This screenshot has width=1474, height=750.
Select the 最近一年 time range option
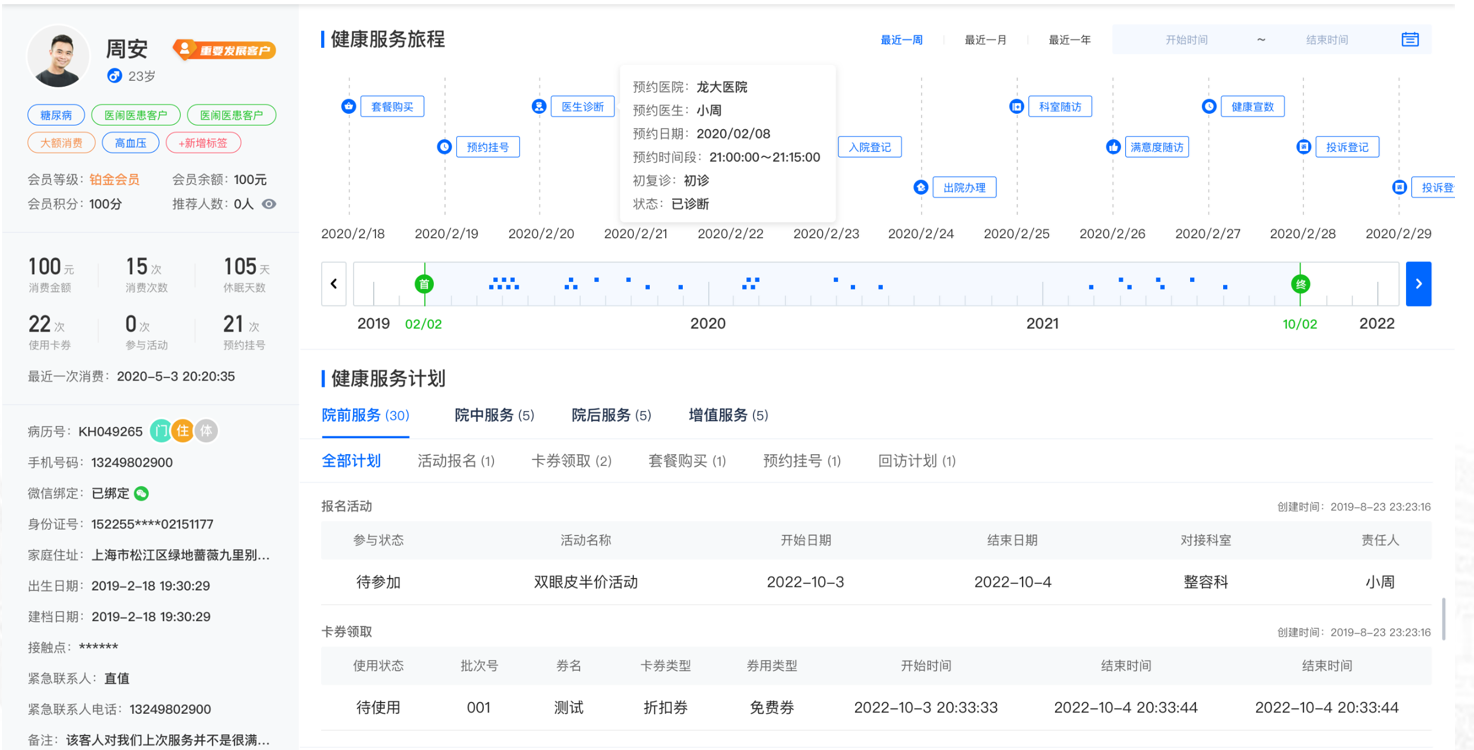click(x=1069, y=40)
